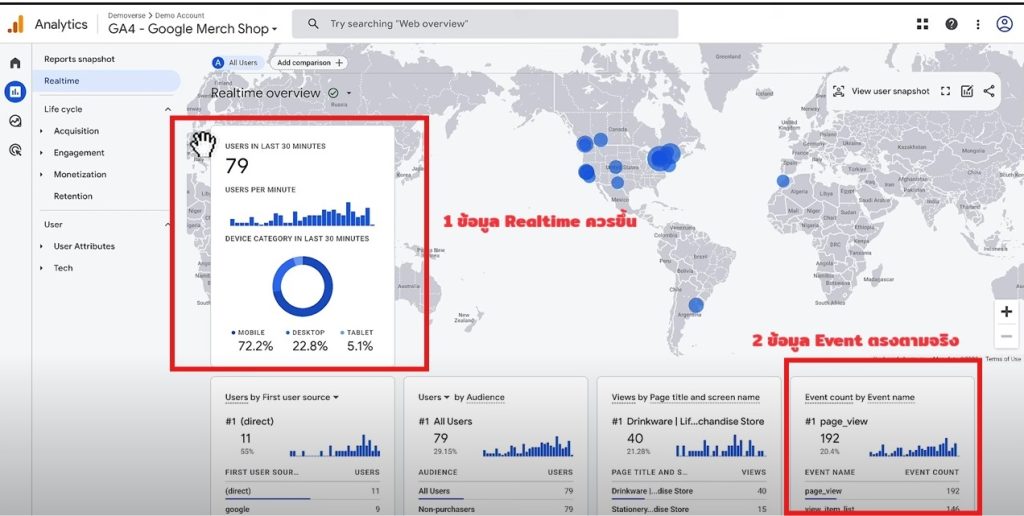This screenshot has height=516, width=1024.
Task: Expand the Tech menu
Action: [x=41, y=268]
